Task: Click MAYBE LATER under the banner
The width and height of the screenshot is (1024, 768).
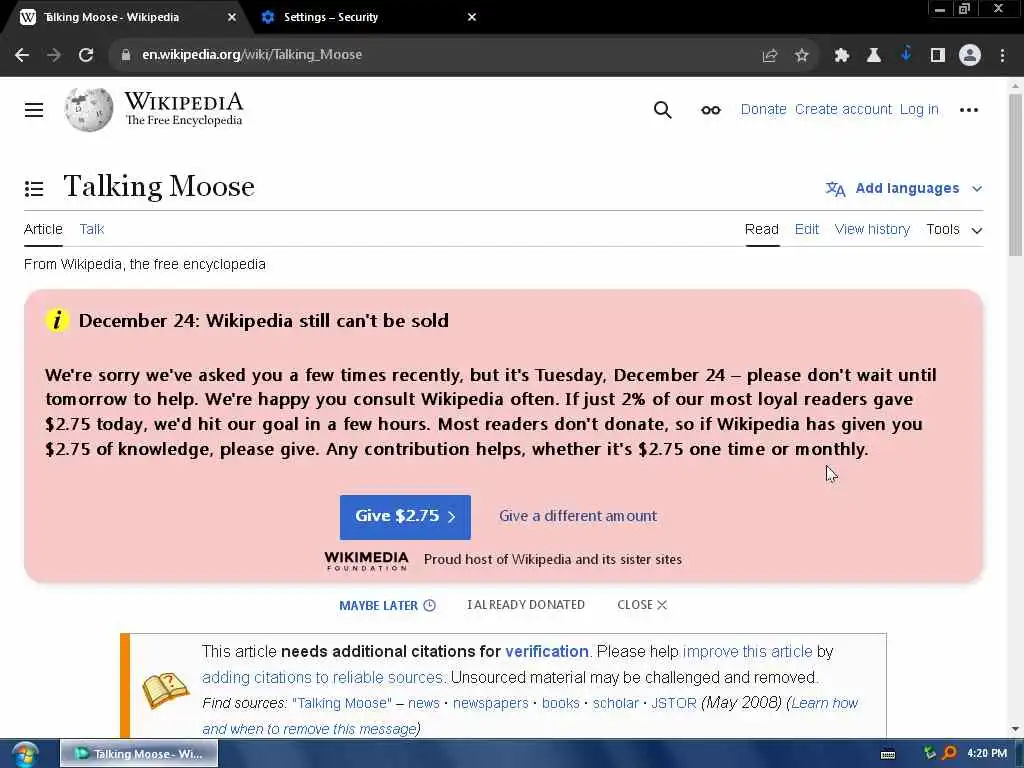Action: click(387, 605)
